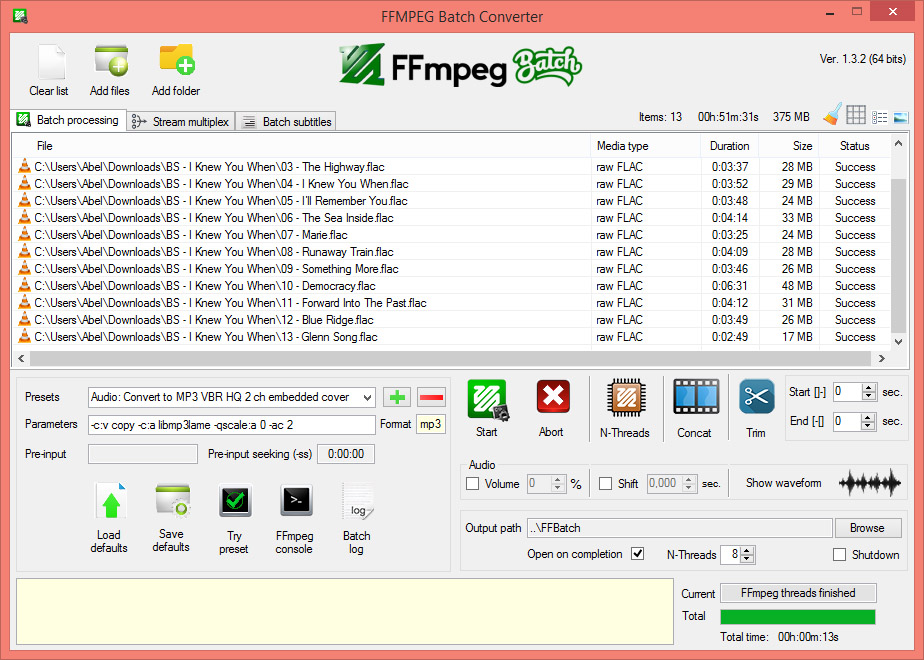Select the 10 - Democracy.flac row
This screenshot has width=924, height=660.
pyautogui.click(x=451, y=286)
